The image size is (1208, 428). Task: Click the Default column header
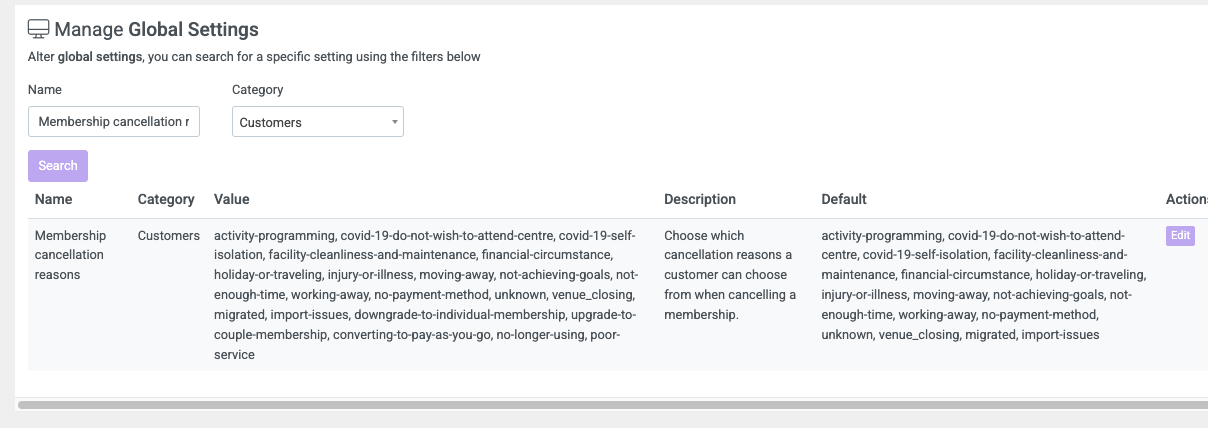point(844,199)
